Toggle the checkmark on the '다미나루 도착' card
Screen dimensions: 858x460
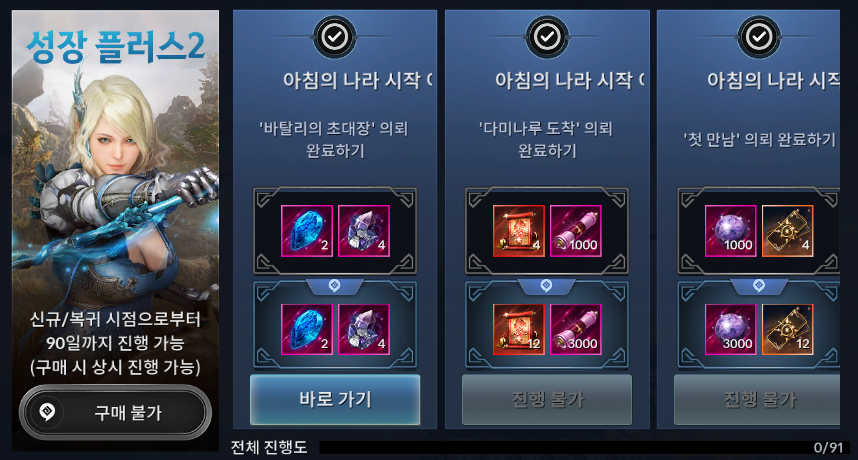pos(547,37)
